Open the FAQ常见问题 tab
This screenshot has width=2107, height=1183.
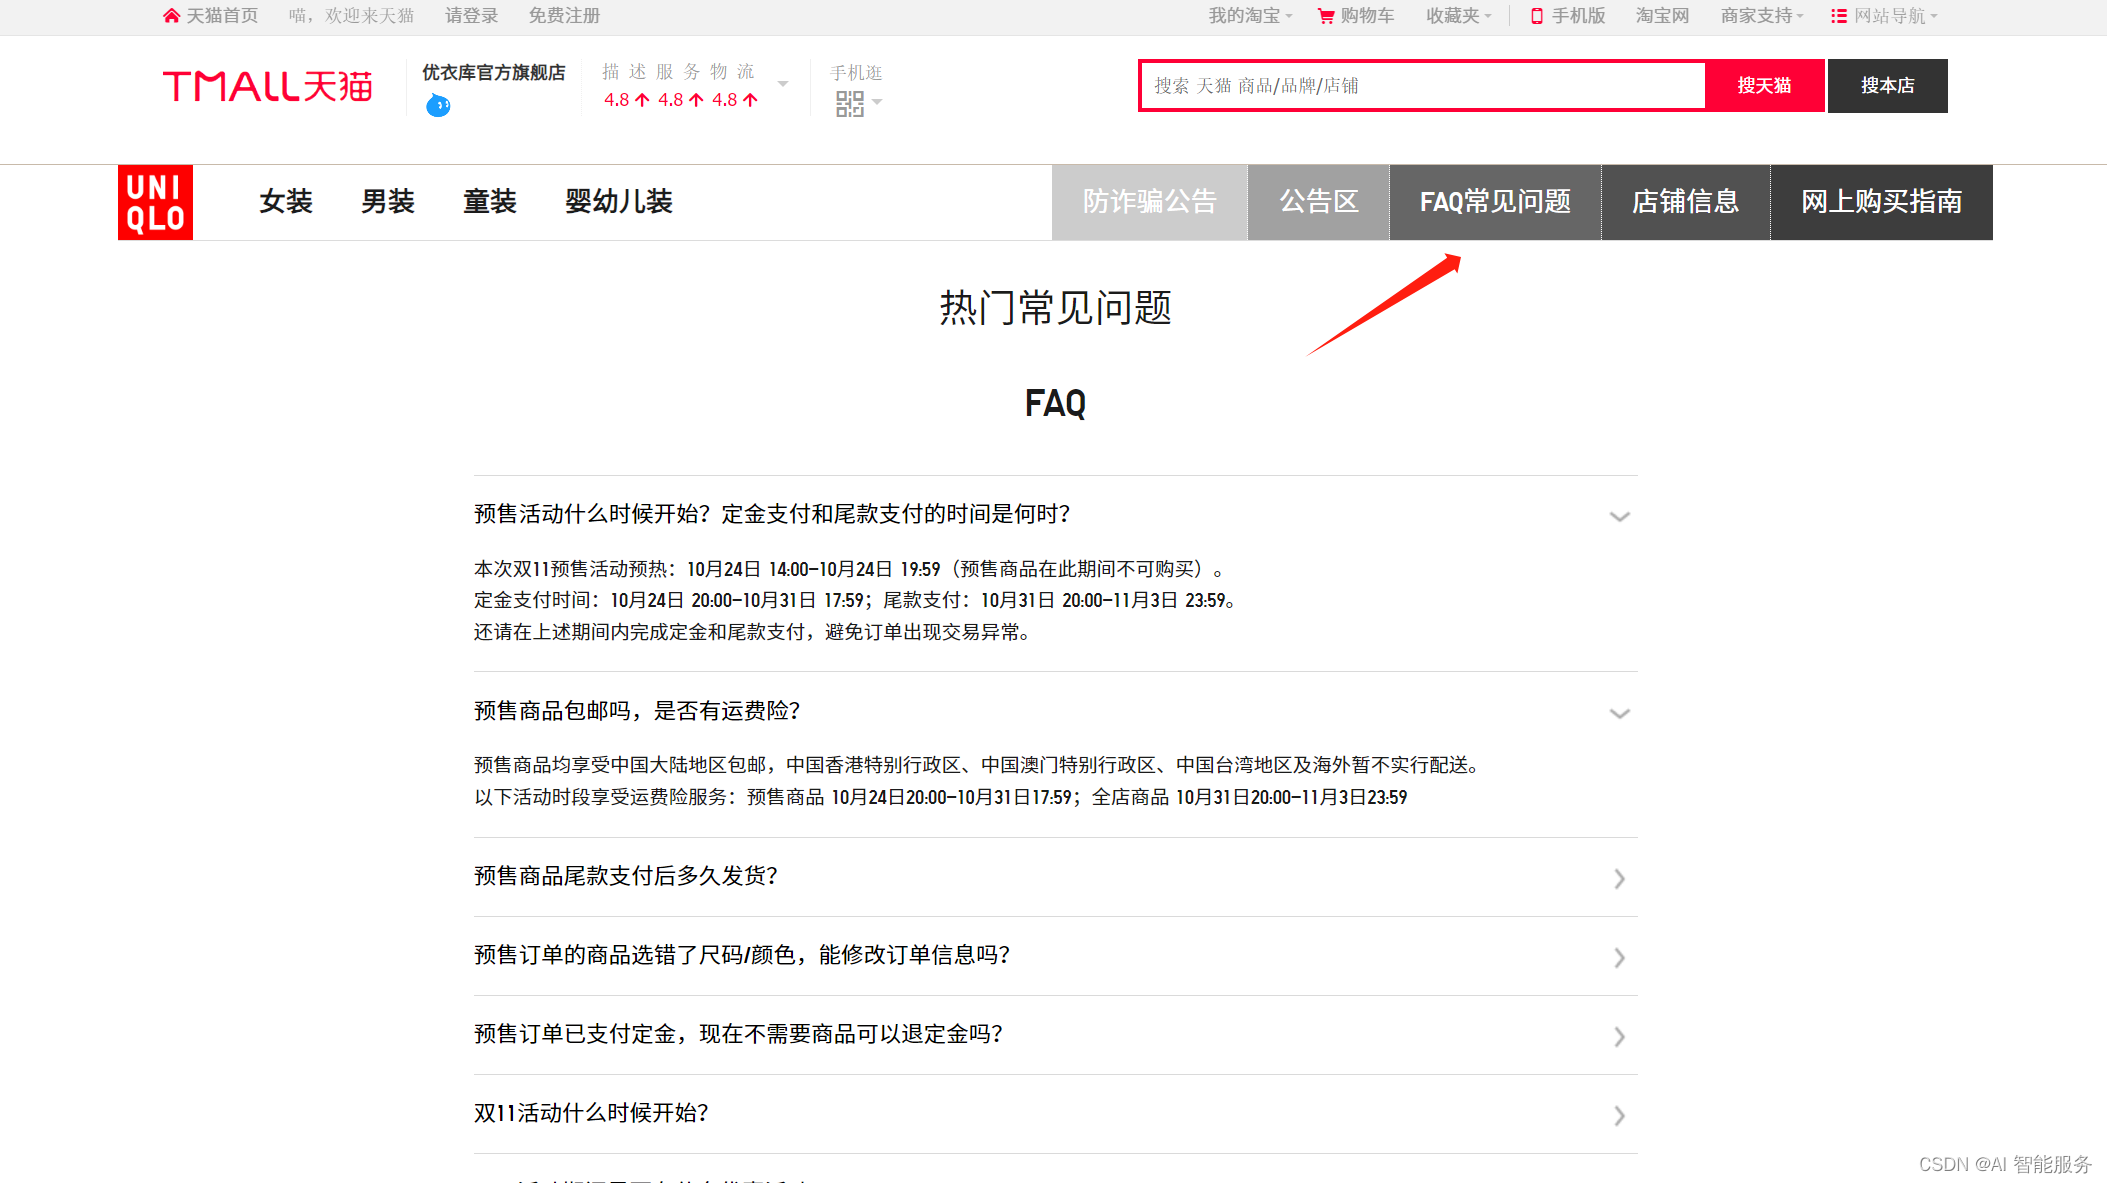1494,202
